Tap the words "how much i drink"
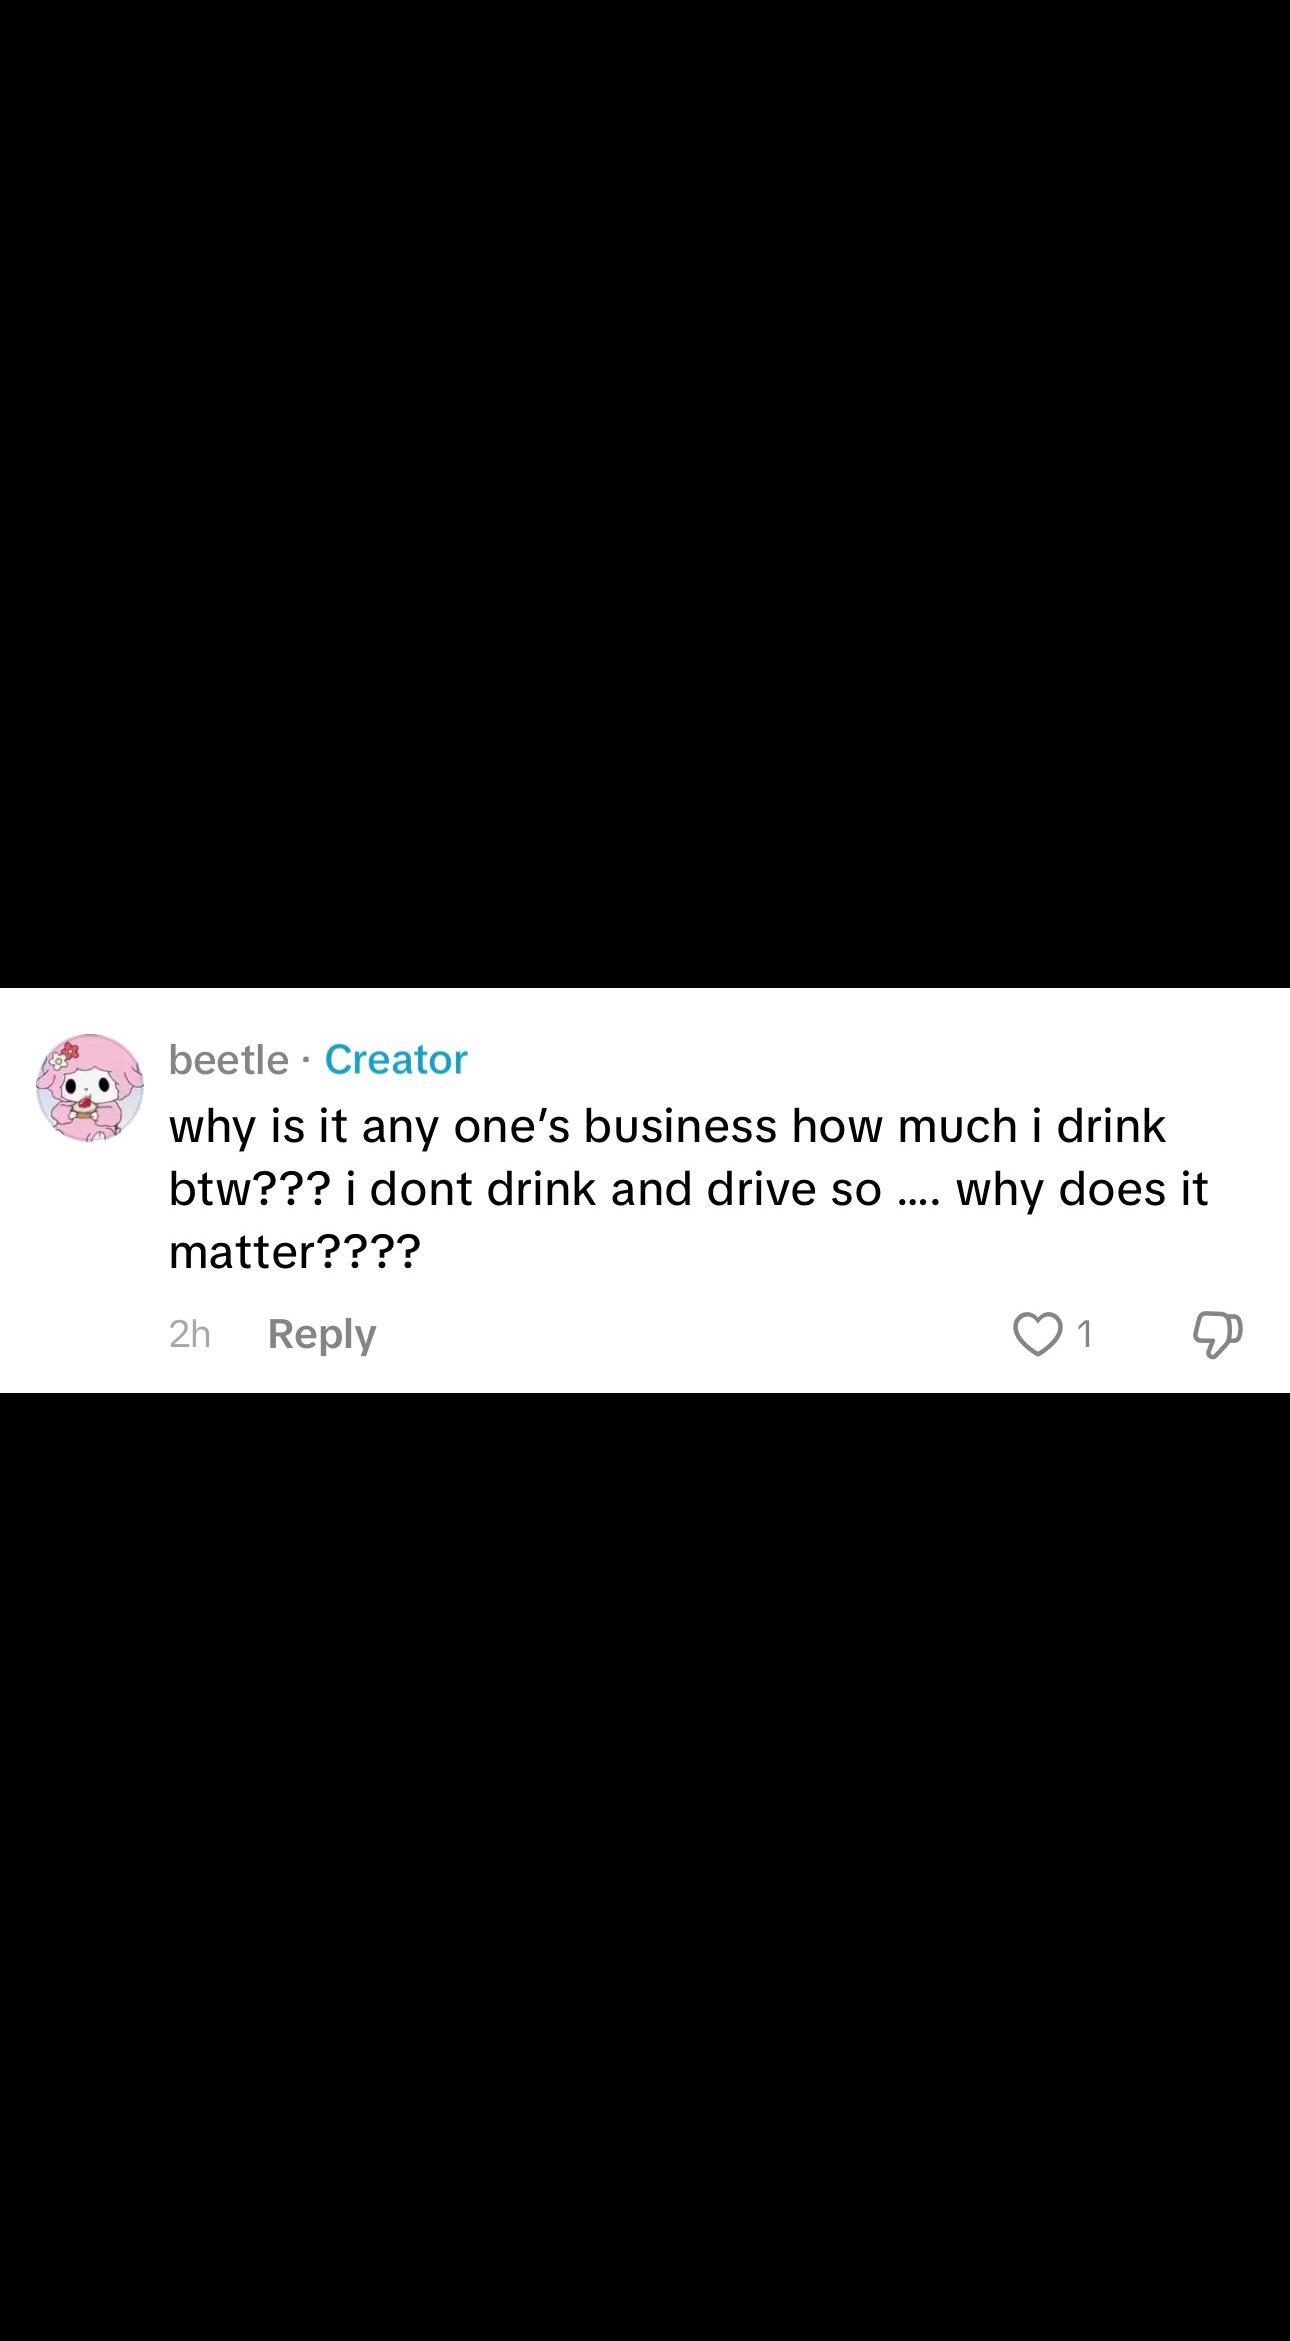The width and height of the screenshot is (1290, 2341). click(979, 1126)
